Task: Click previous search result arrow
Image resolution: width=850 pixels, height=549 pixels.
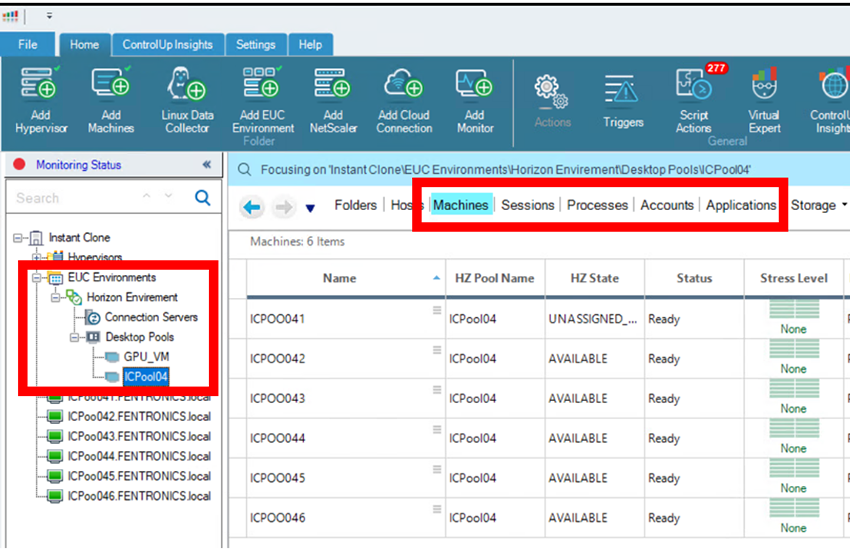Action: coord(146,196)
